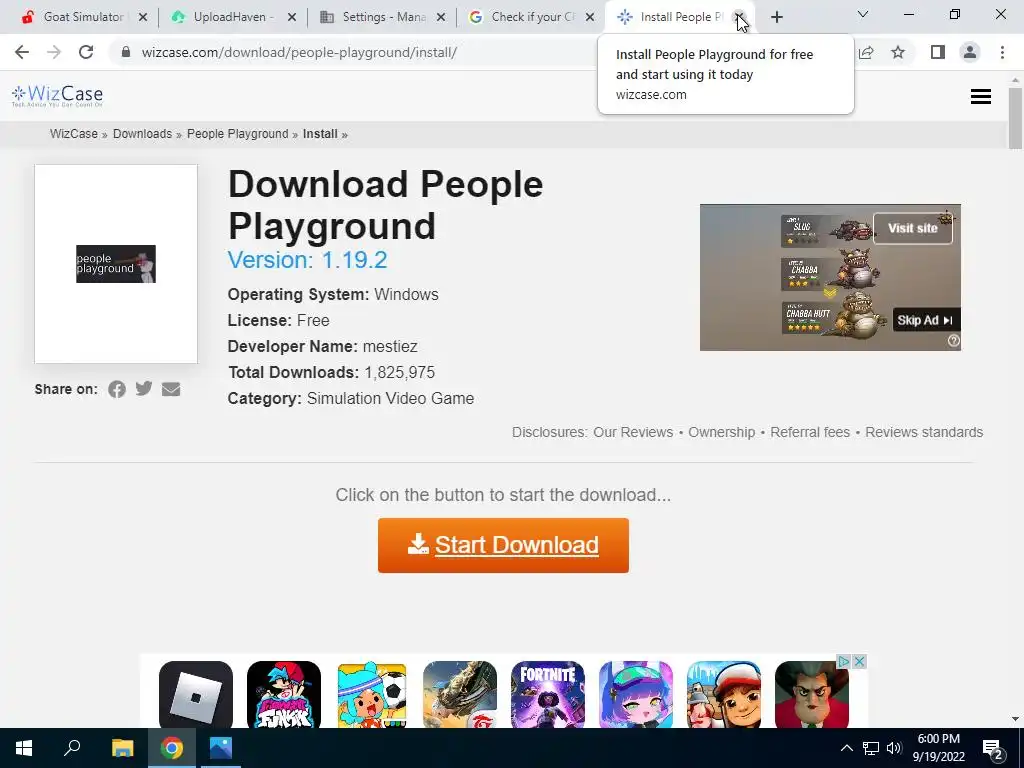The height and width of the screenshot is (768, 1024).
Task: Open the Chrome side panel icon
Action: pyautogui.click(x=938, y=52)
